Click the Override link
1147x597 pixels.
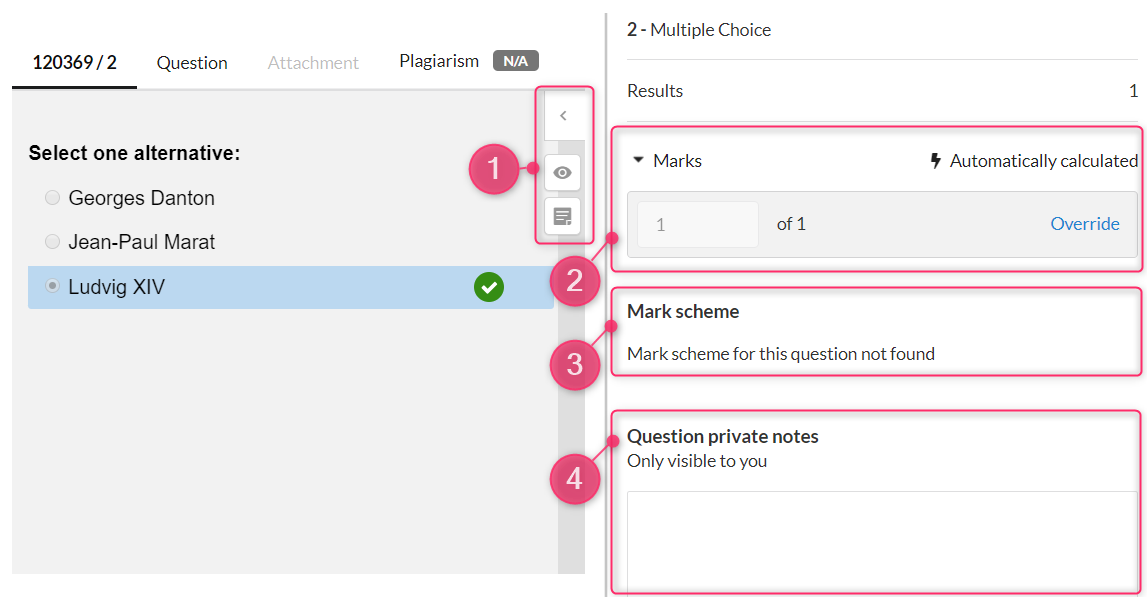tap(1085, 224)
